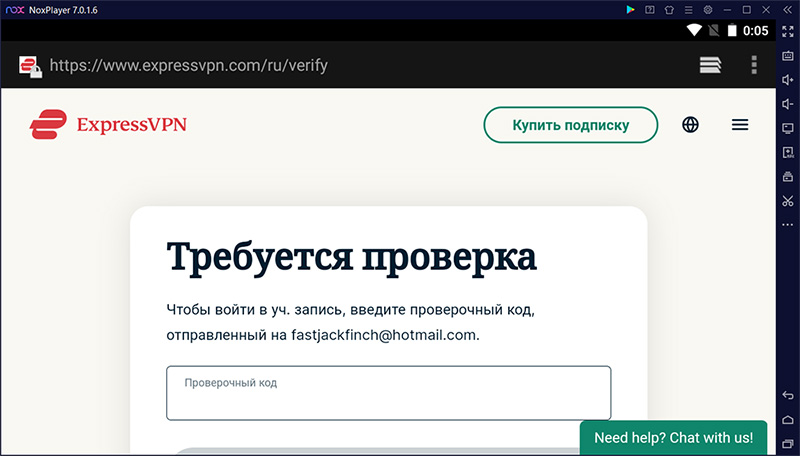Click the 0:05 clock
Image resolution: width=800 pixels, height=456 pixels.
756,31
